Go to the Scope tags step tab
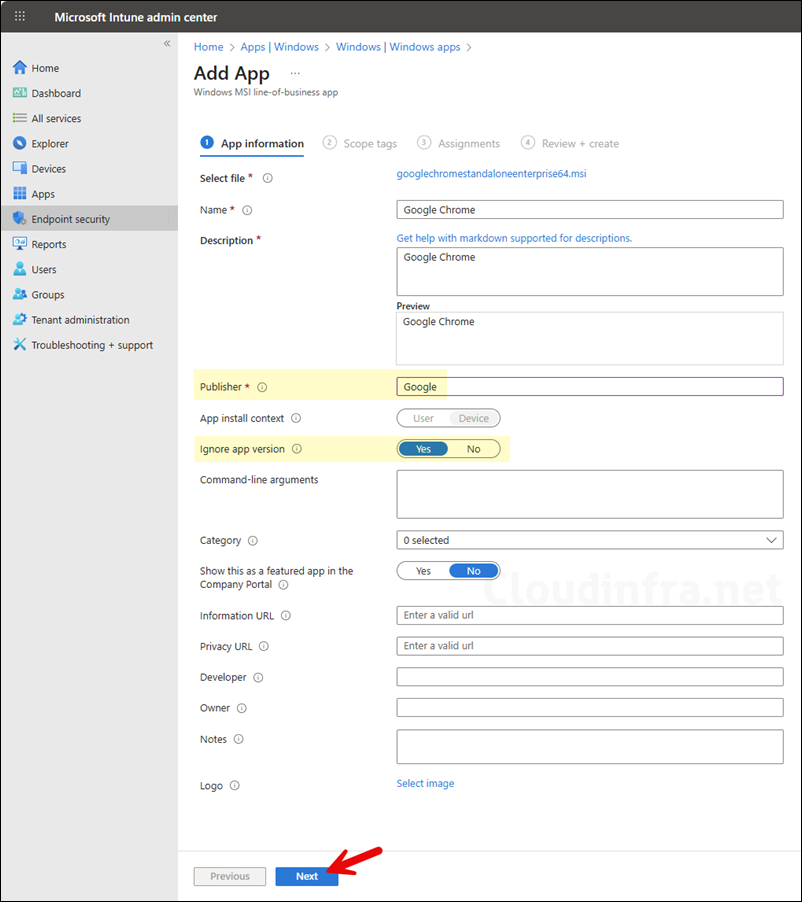The width and height of the screenshot is (802, 902). [360, 143]
